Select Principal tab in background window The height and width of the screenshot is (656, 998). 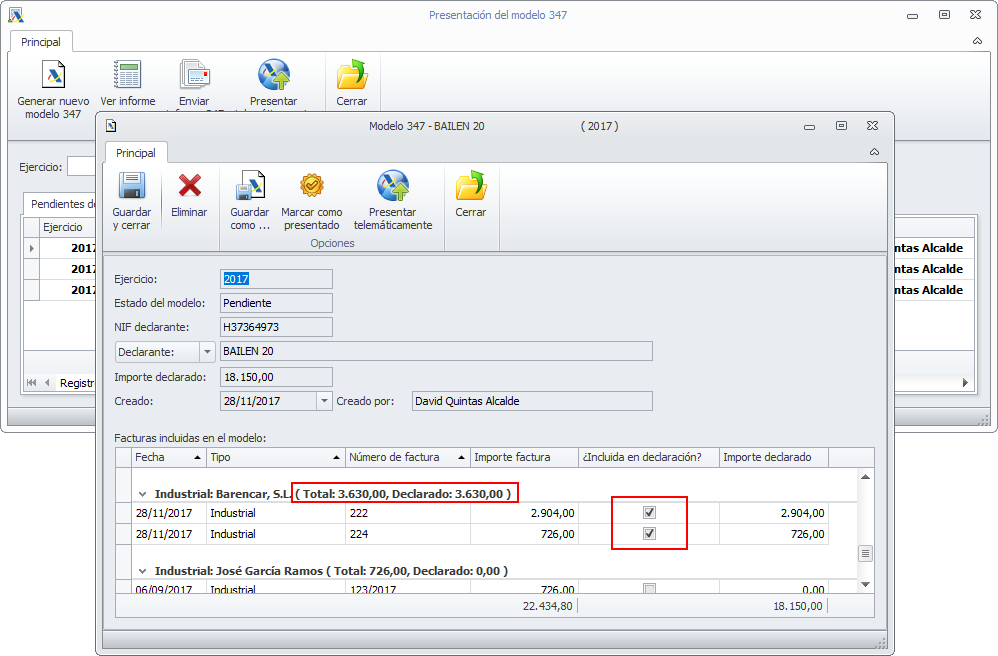(41, 42)
